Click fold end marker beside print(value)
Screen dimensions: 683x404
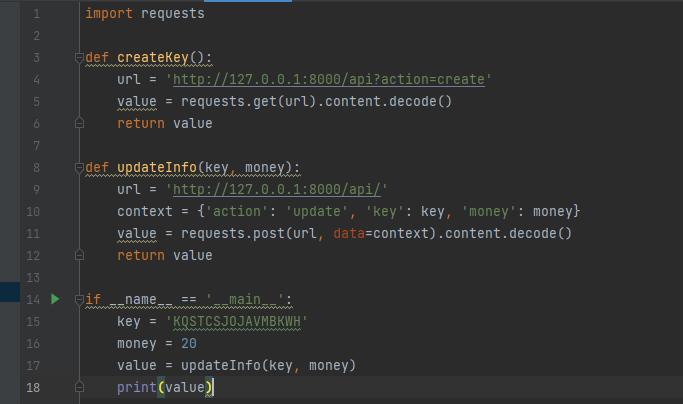click(79, 387)
